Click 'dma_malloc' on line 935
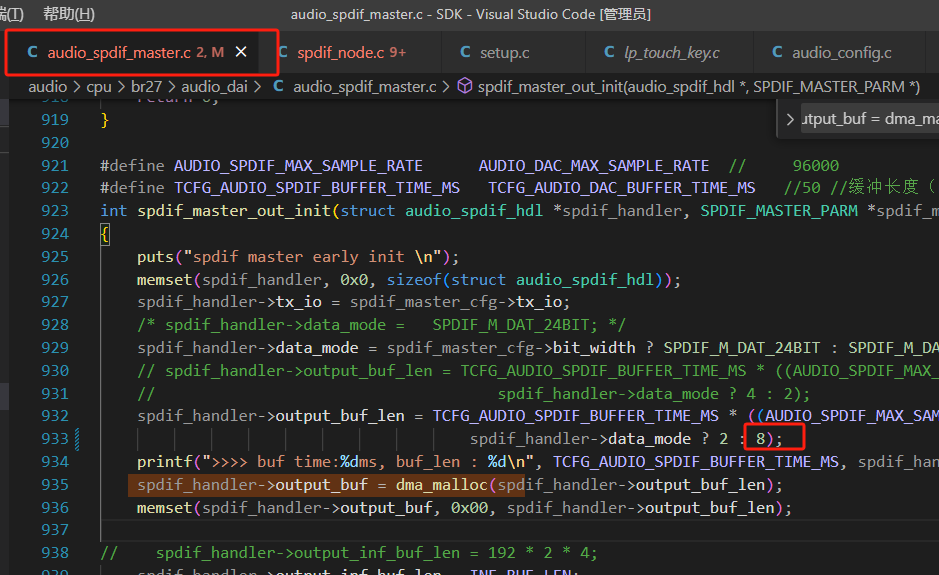The width and height of the screenshot is (939, 575). [x=442, y=485]
